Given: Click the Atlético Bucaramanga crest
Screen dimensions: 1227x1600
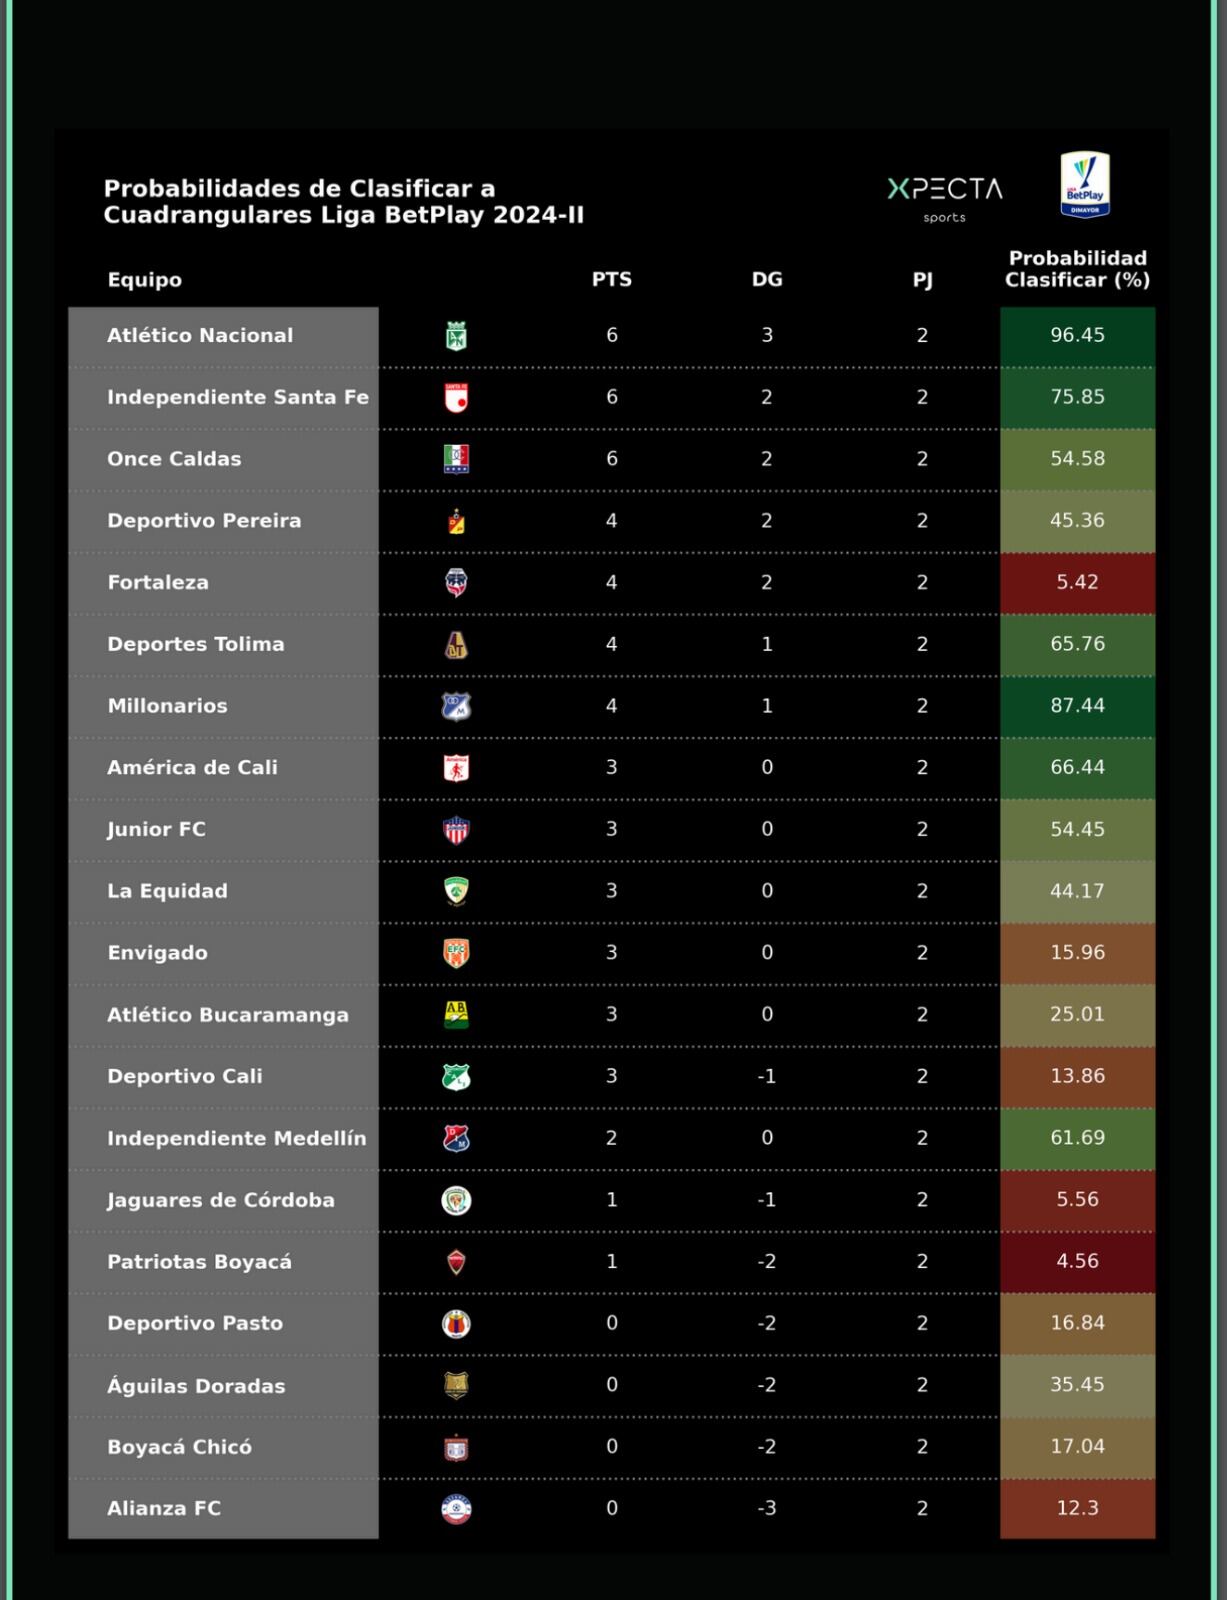Looking at the screenshot, I should (x=456, y=1015).
